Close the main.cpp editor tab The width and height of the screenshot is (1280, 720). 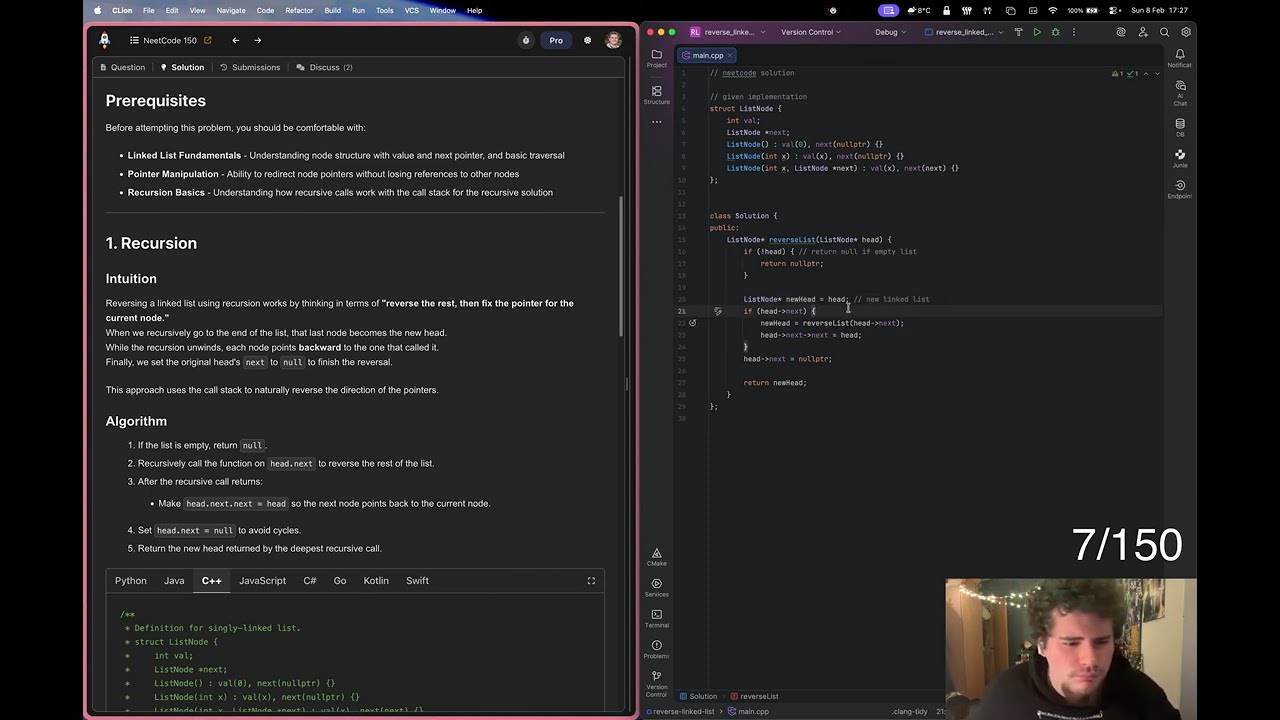coord(731,55)
